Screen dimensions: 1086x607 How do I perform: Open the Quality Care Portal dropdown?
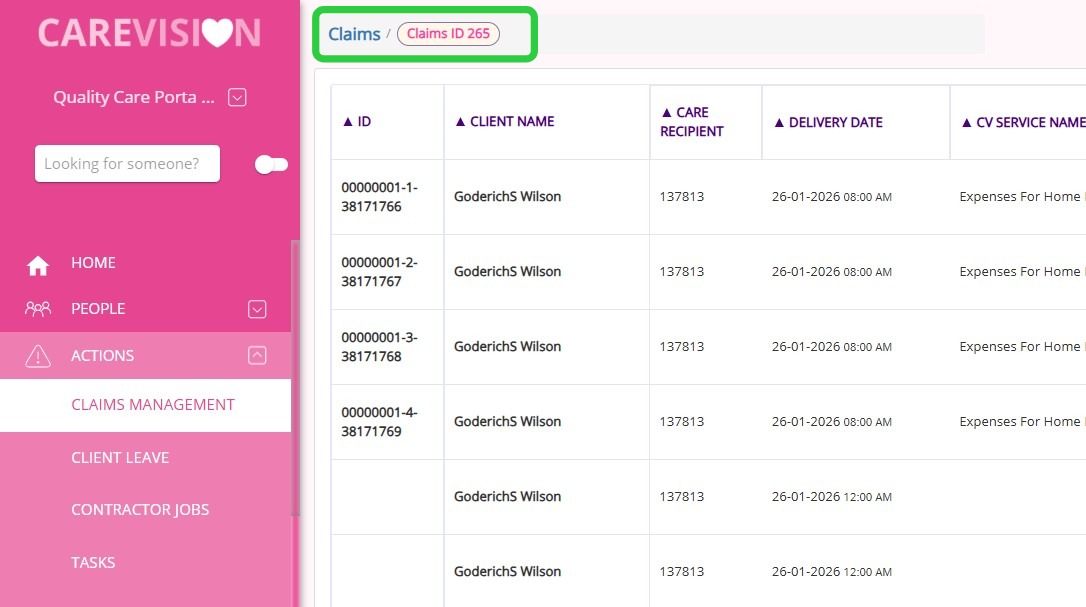point(237,97)
